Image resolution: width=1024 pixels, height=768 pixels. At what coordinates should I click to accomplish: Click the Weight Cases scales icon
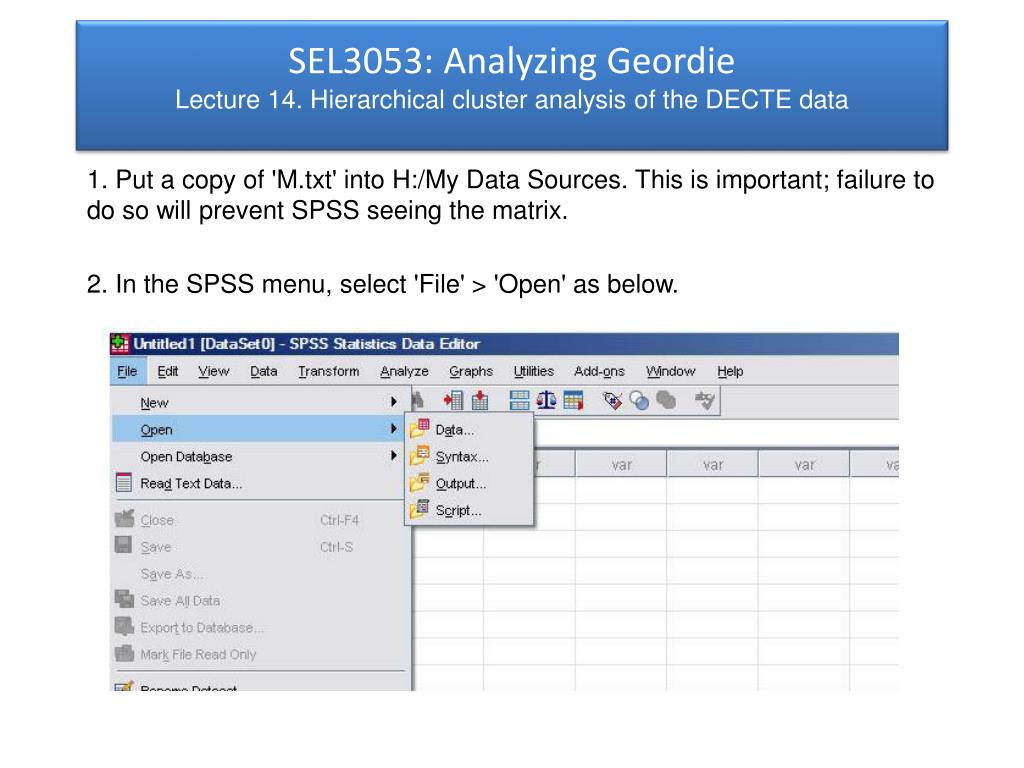[546, 400]
